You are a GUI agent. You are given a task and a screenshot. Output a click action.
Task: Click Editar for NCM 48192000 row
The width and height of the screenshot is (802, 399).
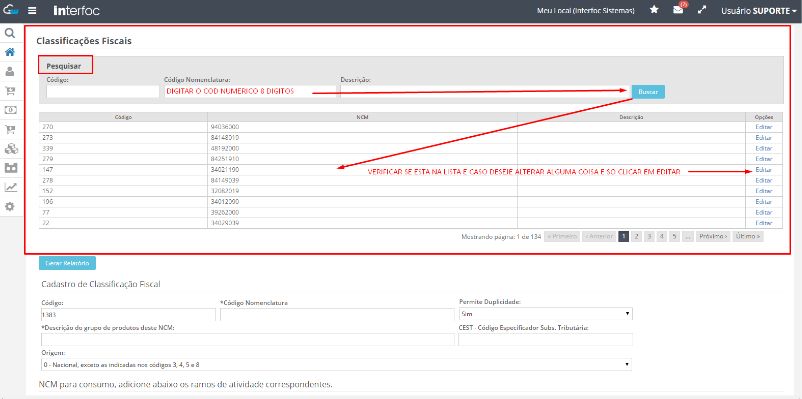coord(763,148)
